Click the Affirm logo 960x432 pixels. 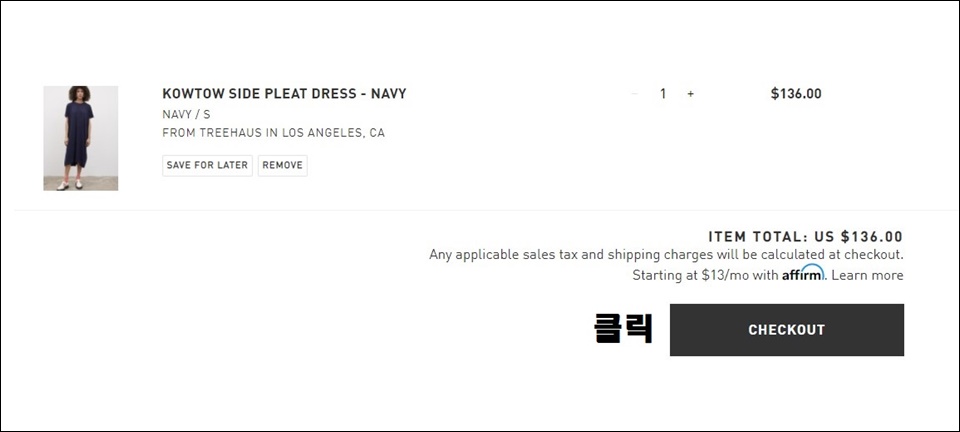(803, 274)
